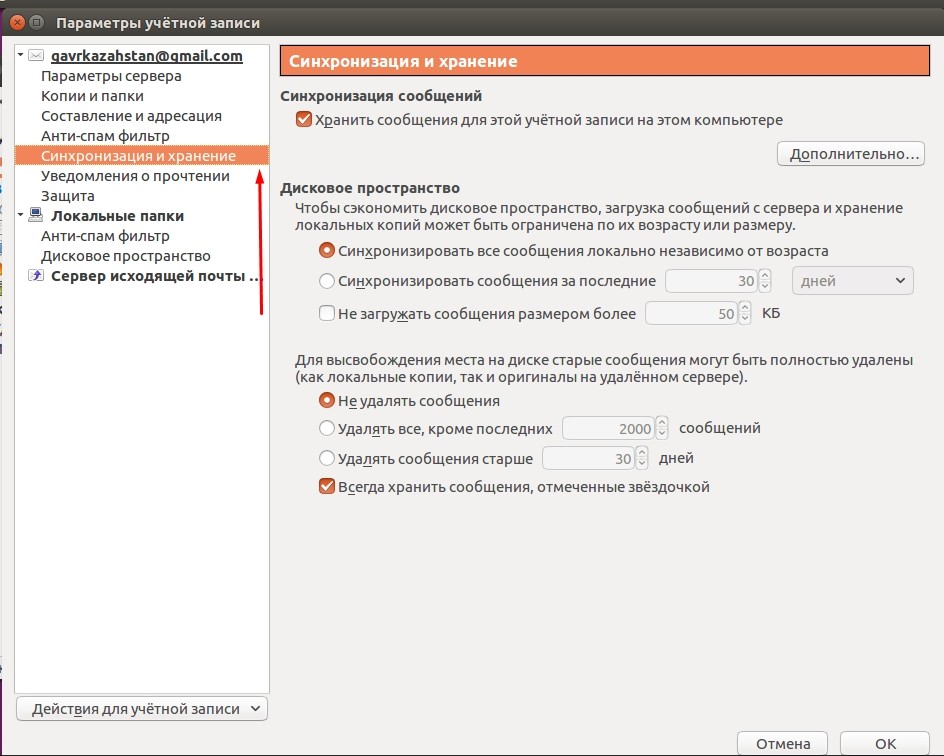Uncheck Всегда хранить сообщения со звёздочкой
944x756 pixels.
pyautogui.click(x=327, y=486)
